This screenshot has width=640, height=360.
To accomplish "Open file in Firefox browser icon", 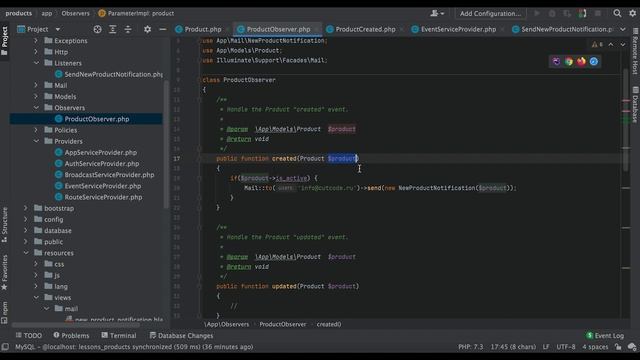I will pos(581,62).
